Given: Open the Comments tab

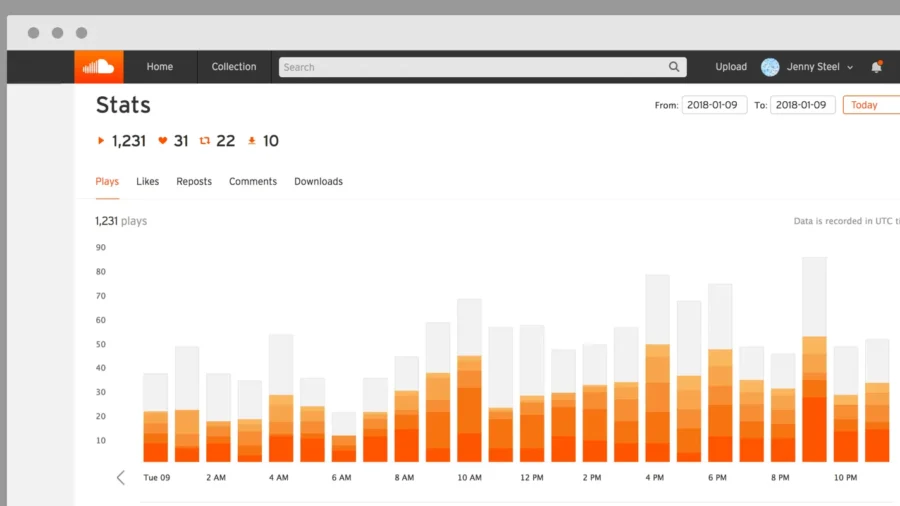Looking at the screenshot, I should point(253,182).
